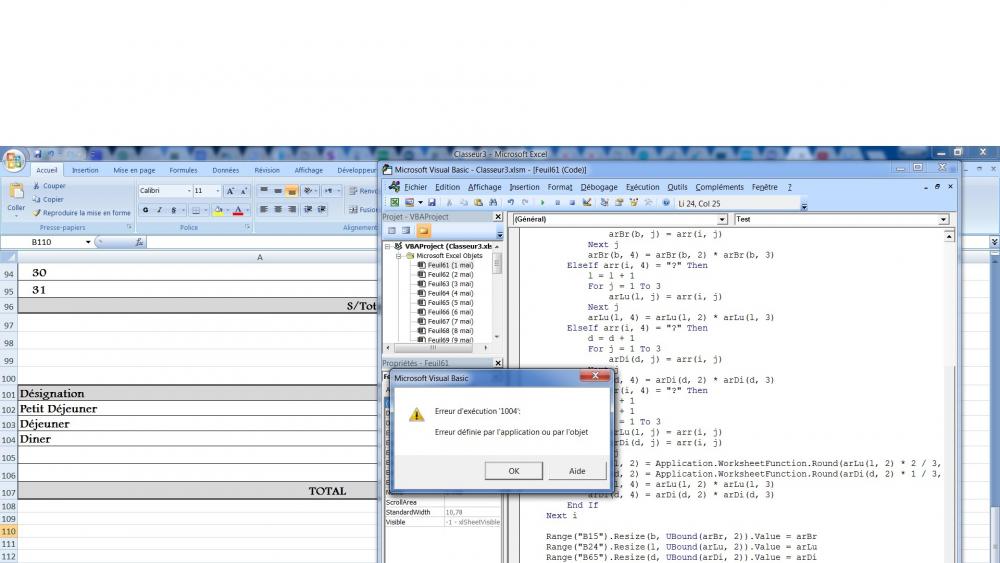
Task: Collapse the VBAProject tree node
Action: [x=387, y=246]
